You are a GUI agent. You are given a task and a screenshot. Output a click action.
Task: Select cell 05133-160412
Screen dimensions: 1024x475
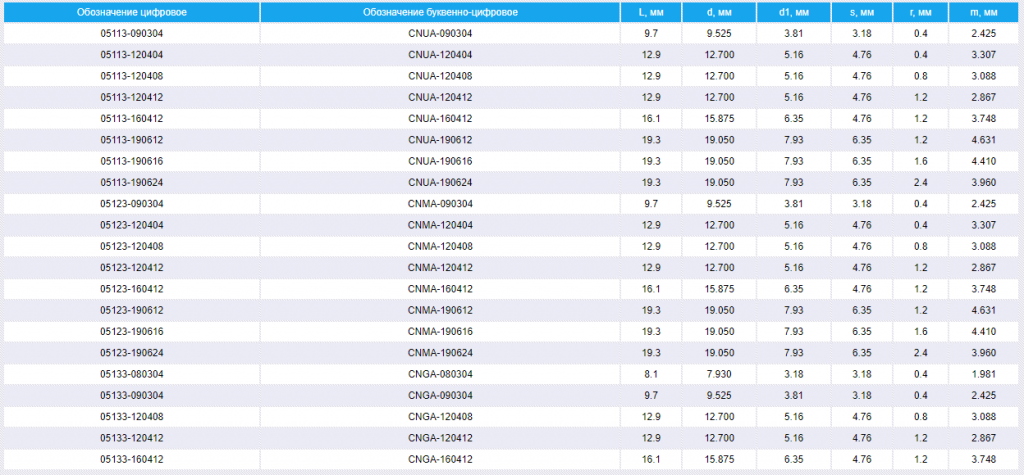[x=132, y=459]
